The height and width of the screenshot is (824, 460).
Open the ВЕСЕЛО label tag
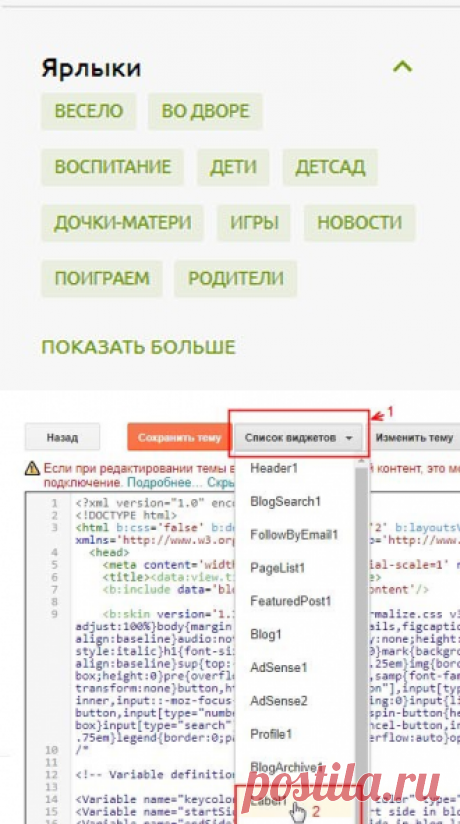[x=89, y=111]
